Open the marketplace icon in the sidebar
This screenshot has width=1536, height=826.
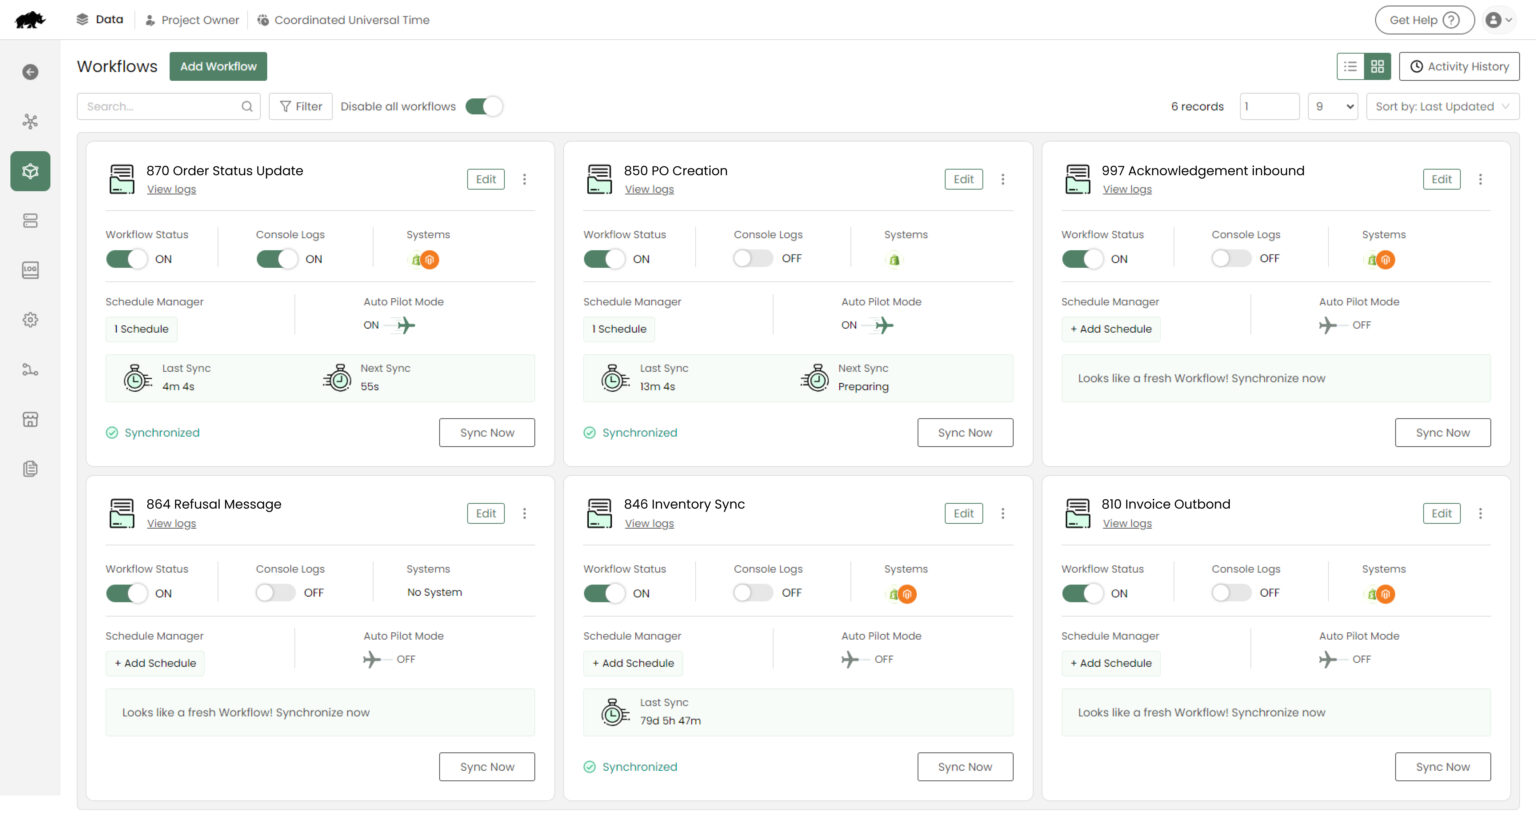30,419
